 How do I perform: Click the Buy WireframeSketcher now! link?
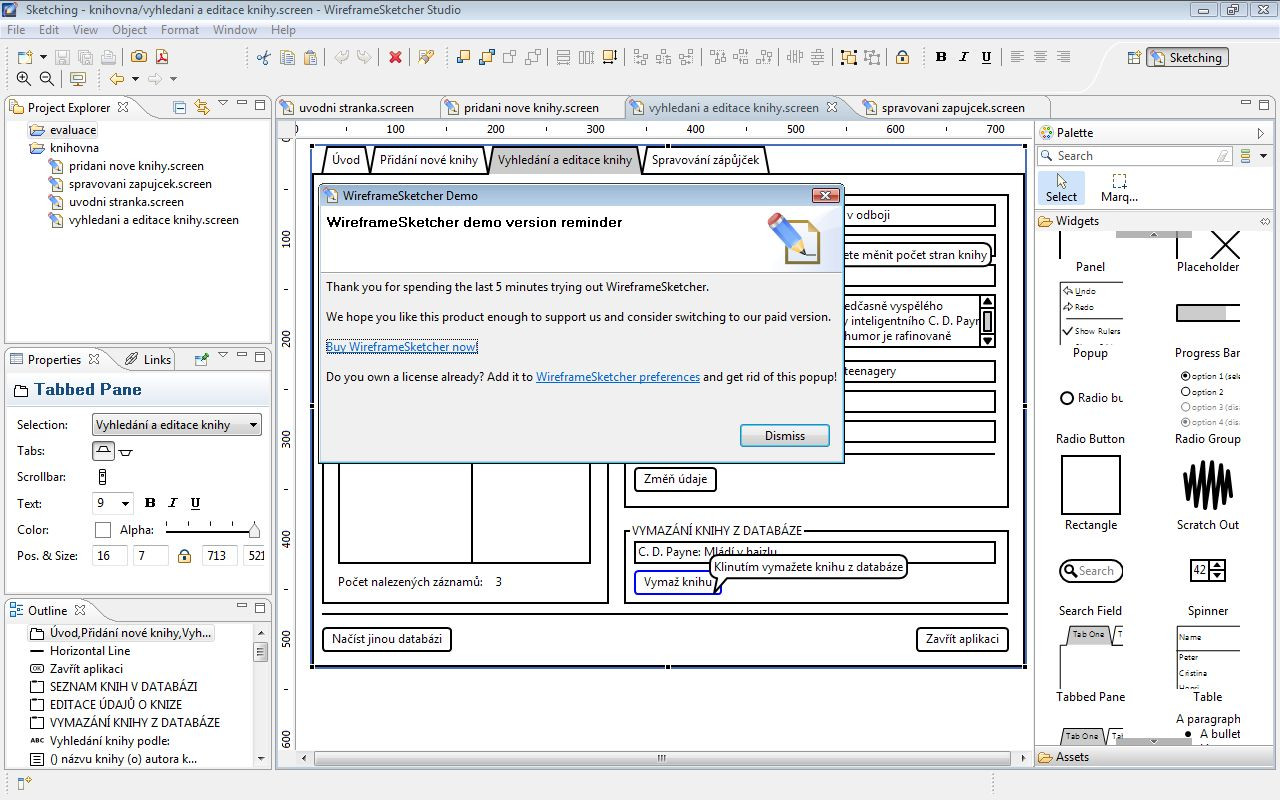tap(402, 347)
